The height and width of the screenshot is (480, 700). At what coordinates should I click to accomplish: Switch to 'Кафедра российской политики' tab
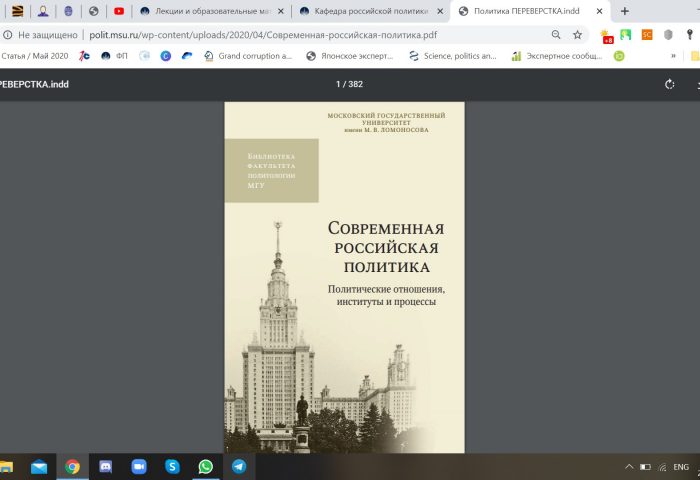(368, 11)
